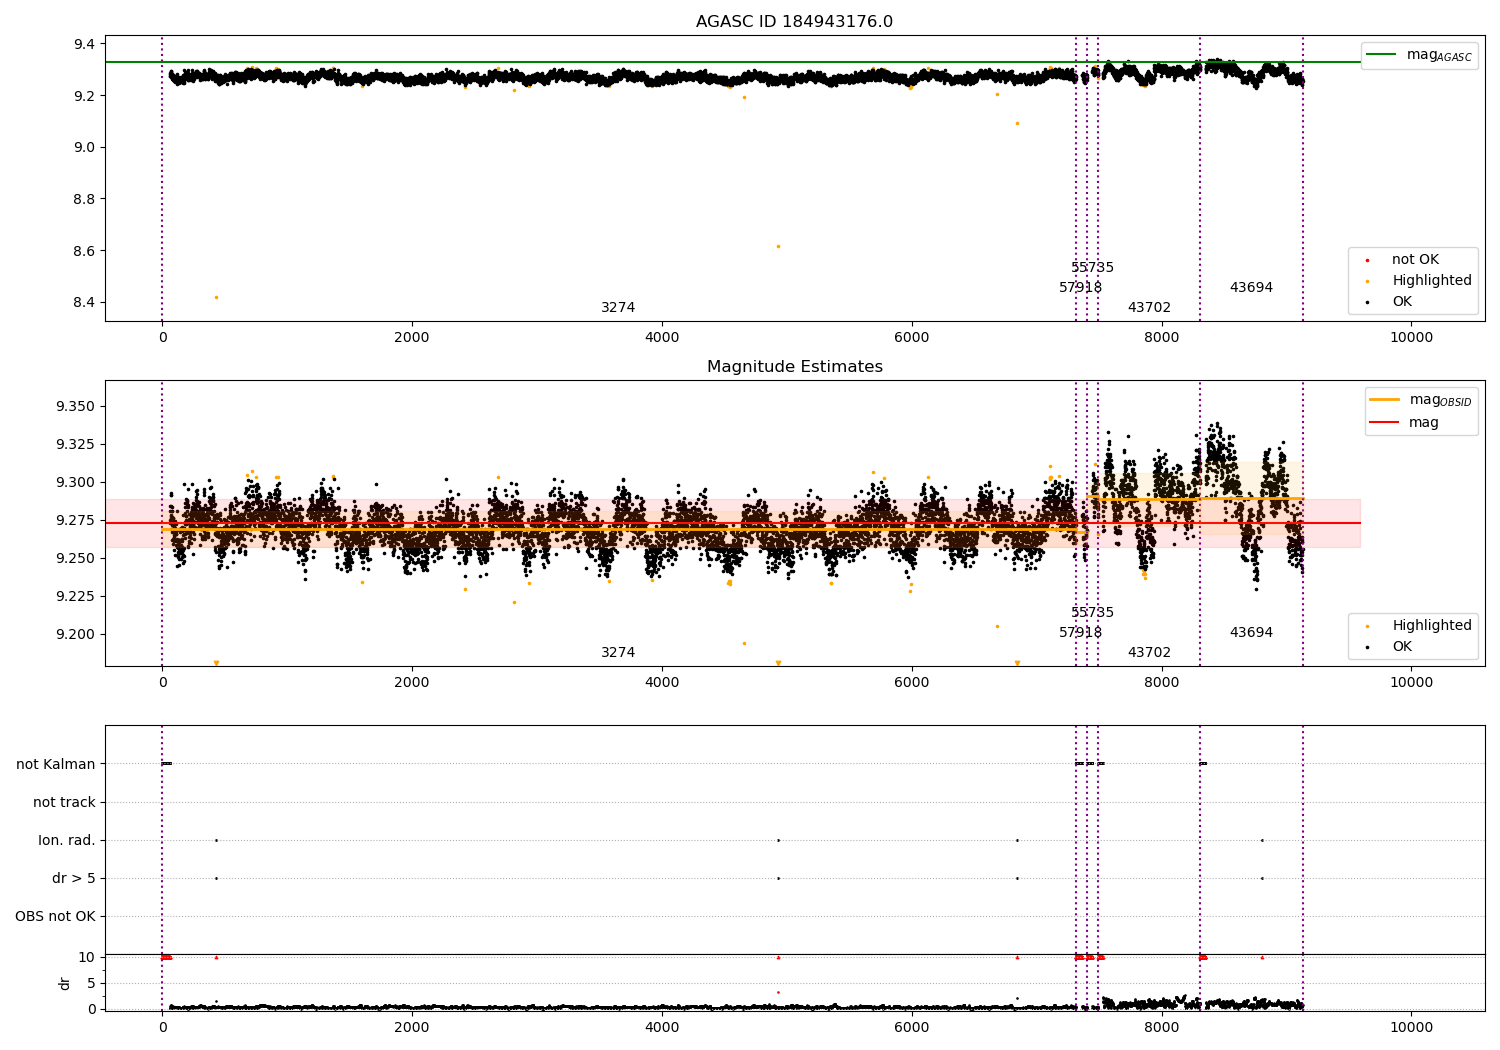Image resolution: width=1500 pixels, height=1050 pixels.
Task: Click the "not track" axis label
Action: [64, 802]
